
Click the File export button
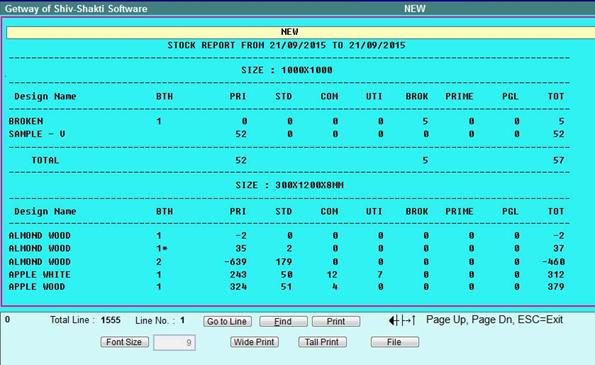[x=395, y=342]
